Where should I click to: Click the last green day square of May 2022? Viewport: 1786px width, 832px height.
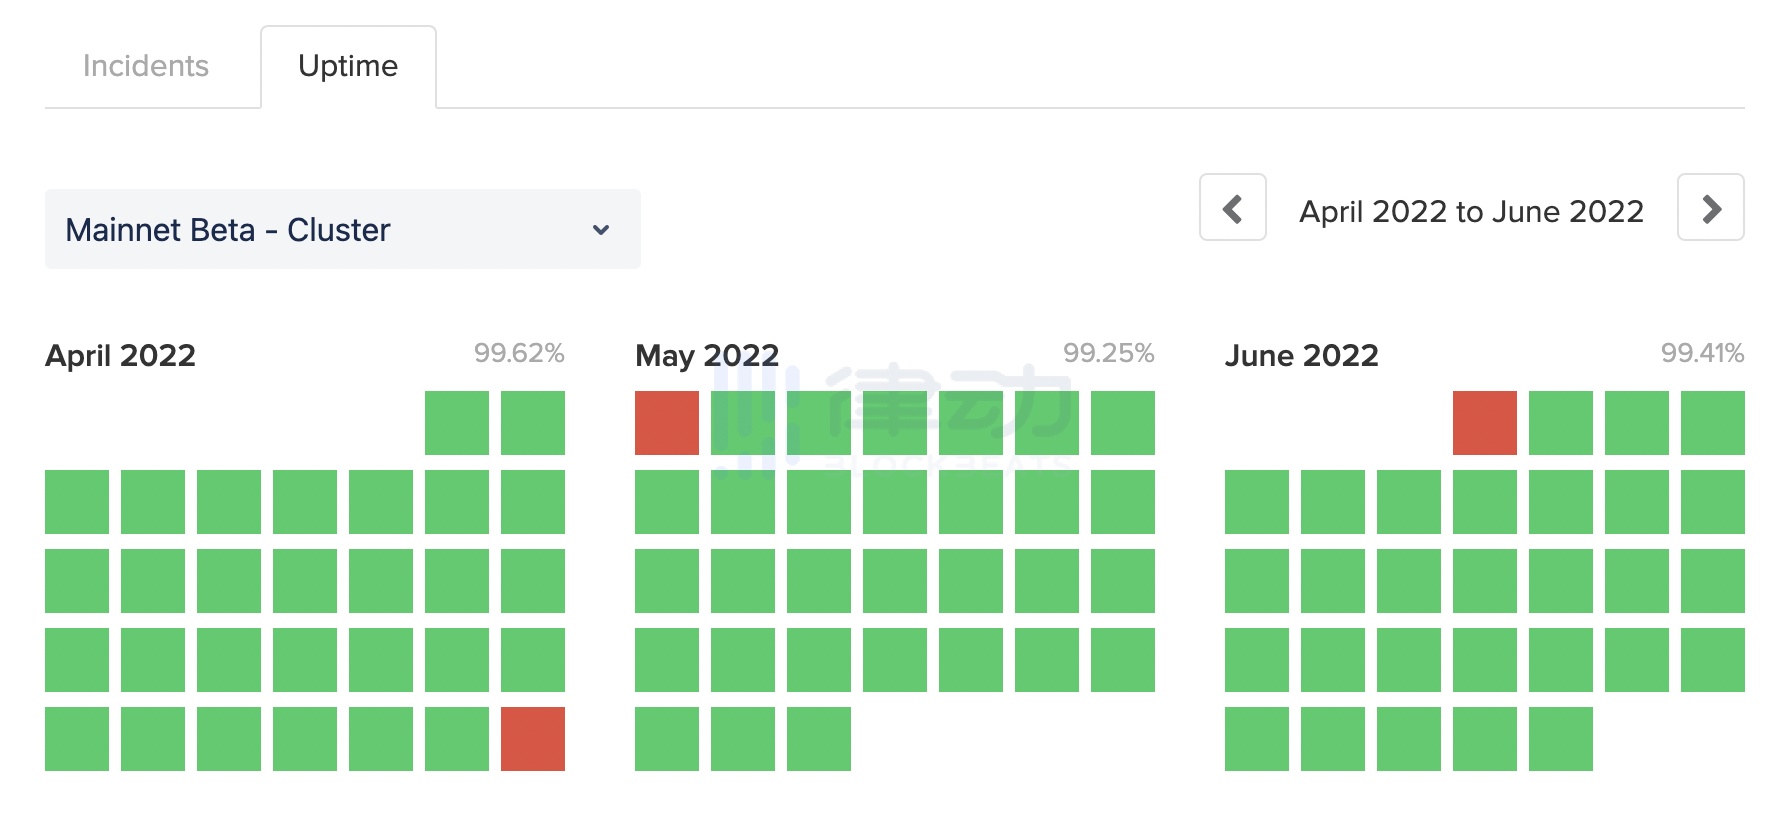click(x=819, y=739)
